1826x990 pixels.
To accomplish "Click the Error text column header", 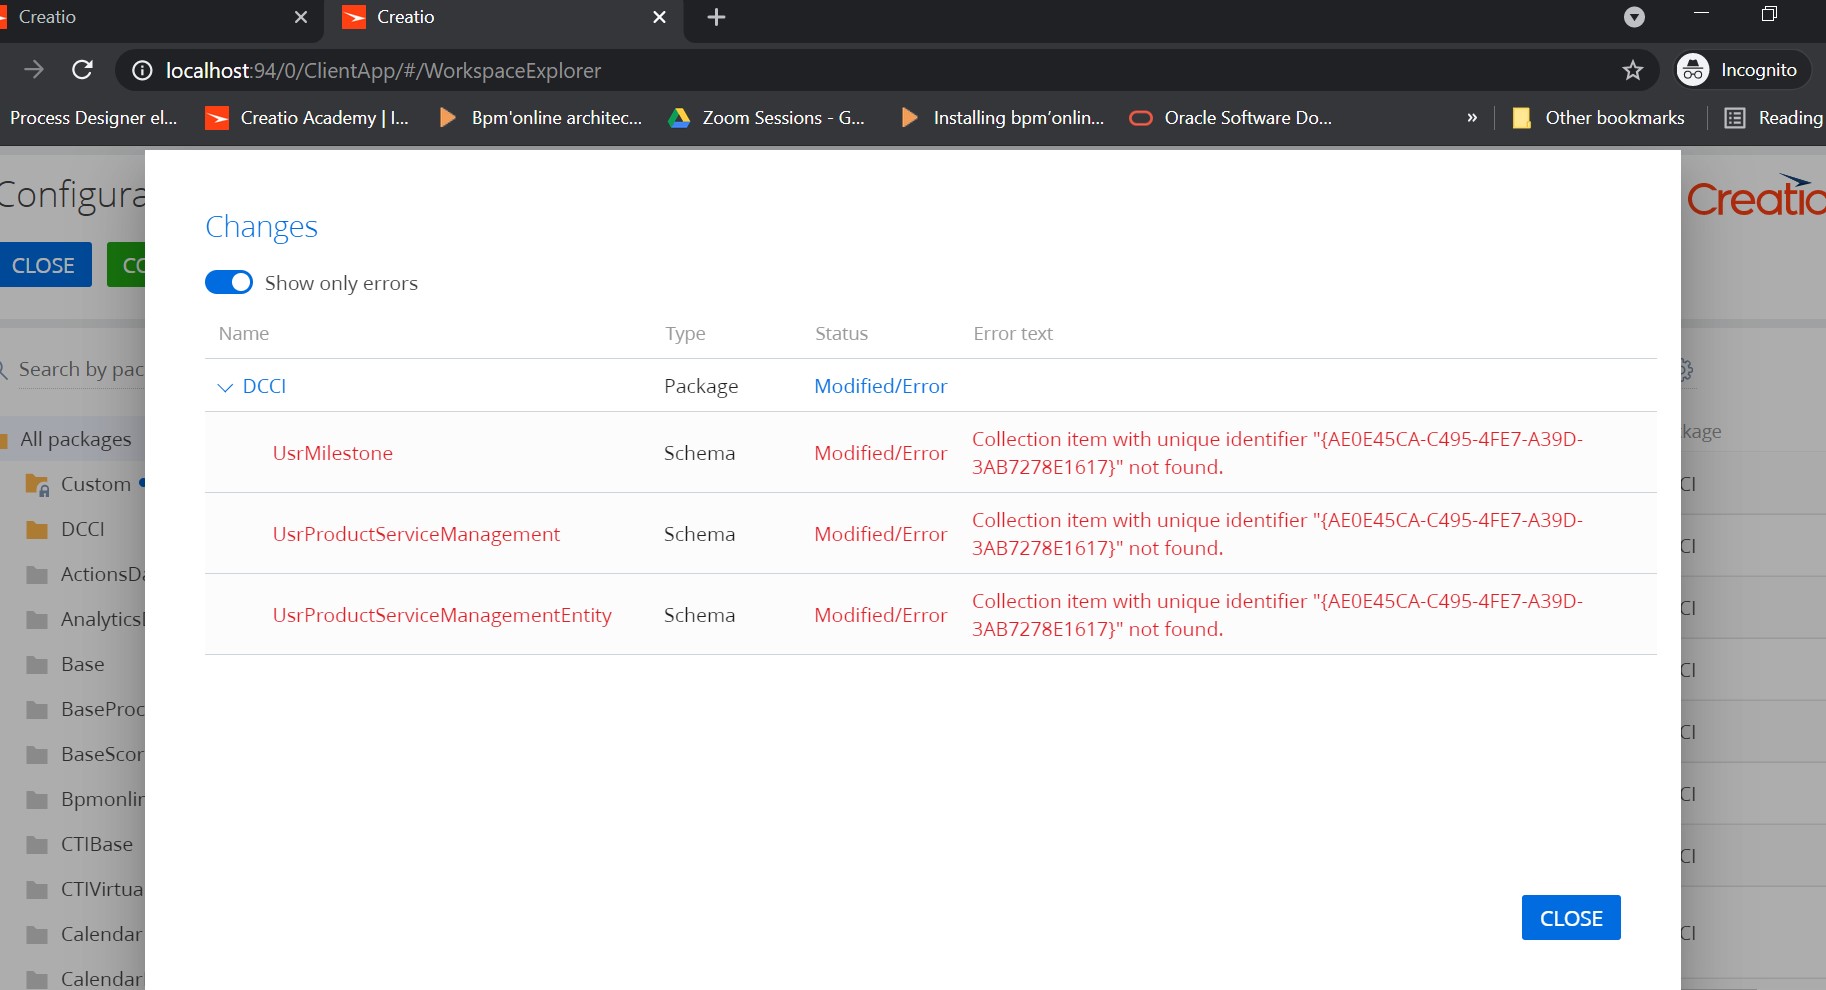I will 1013,333.
